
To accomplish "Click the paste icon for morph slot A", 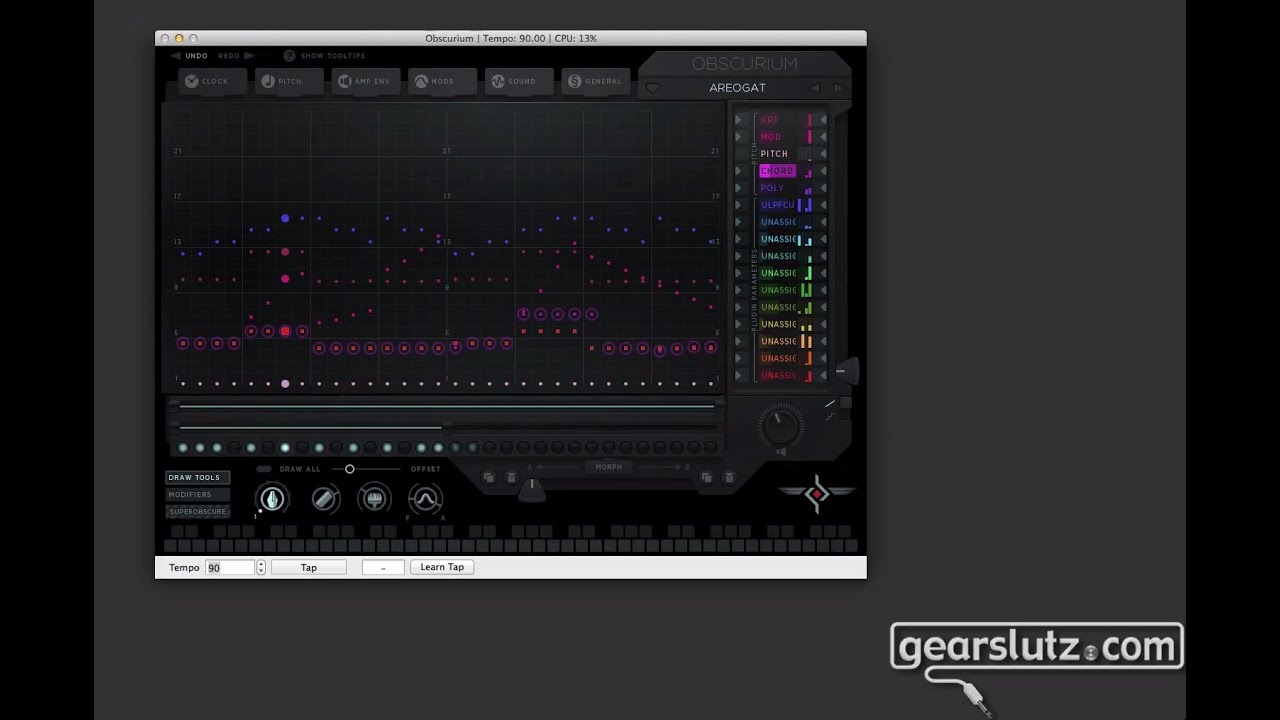I will 510,478.
